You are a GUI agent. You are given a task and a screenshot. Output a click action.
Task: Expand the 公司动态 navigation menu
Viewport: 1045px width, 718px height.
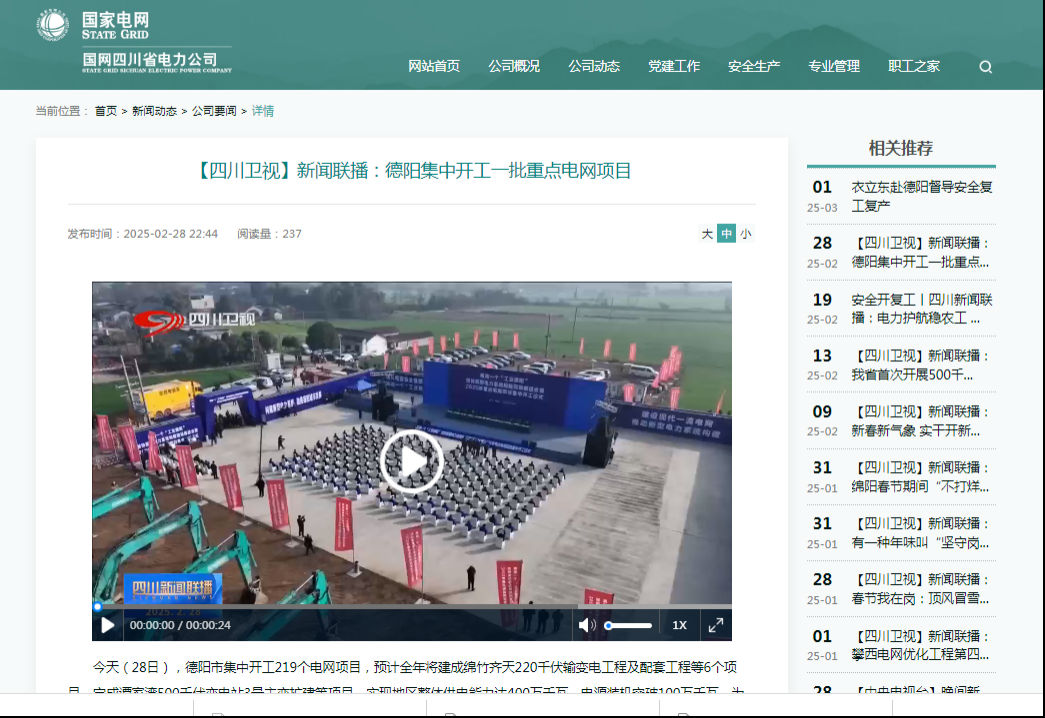[x=594, y=66]
